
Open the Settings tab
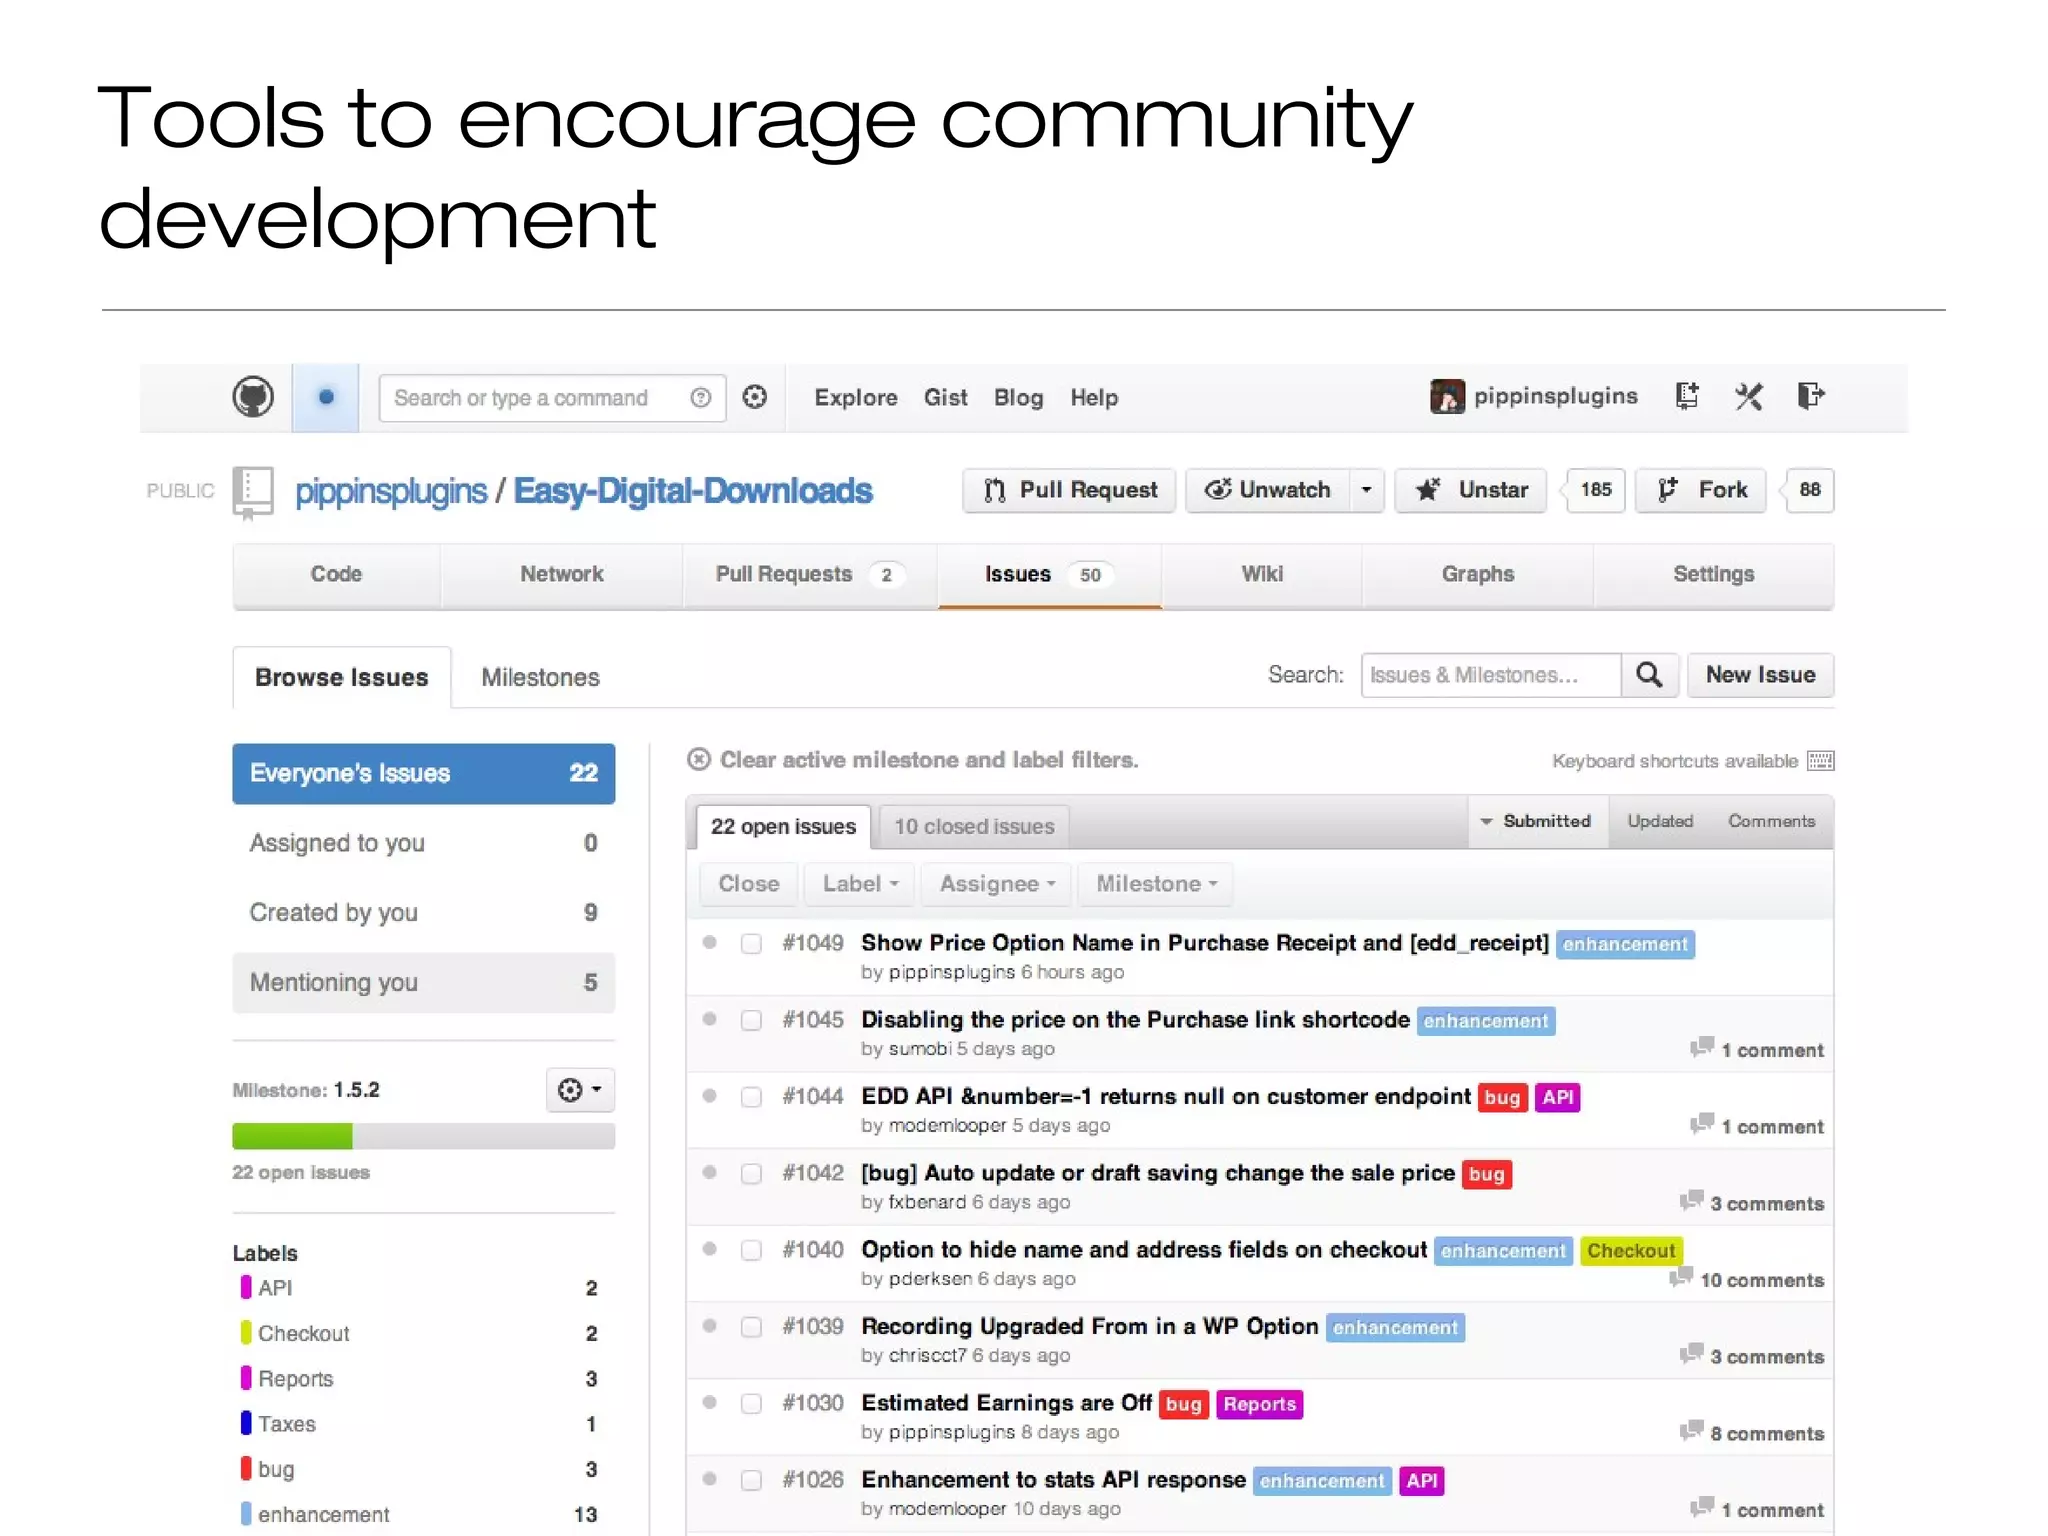click(1714, 575)
